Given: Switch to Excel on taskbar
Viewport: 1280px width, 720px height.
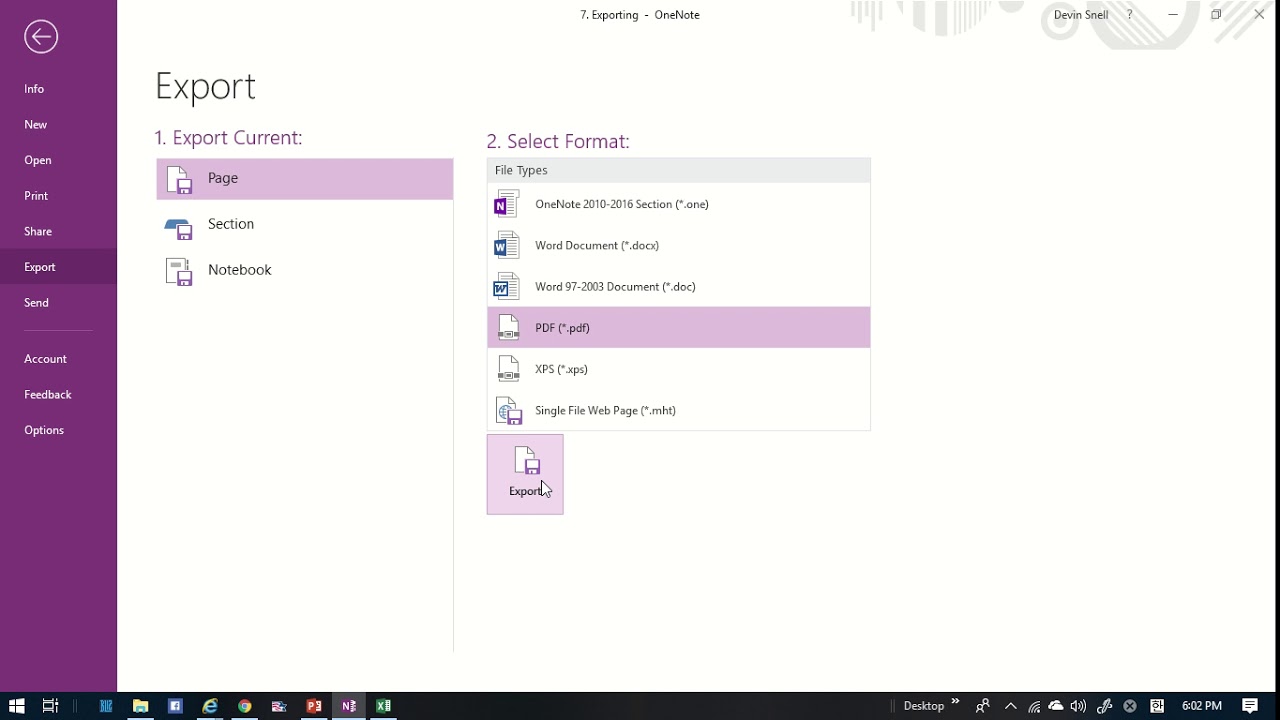Looking at the screenshot, I should tap(383, 706).
